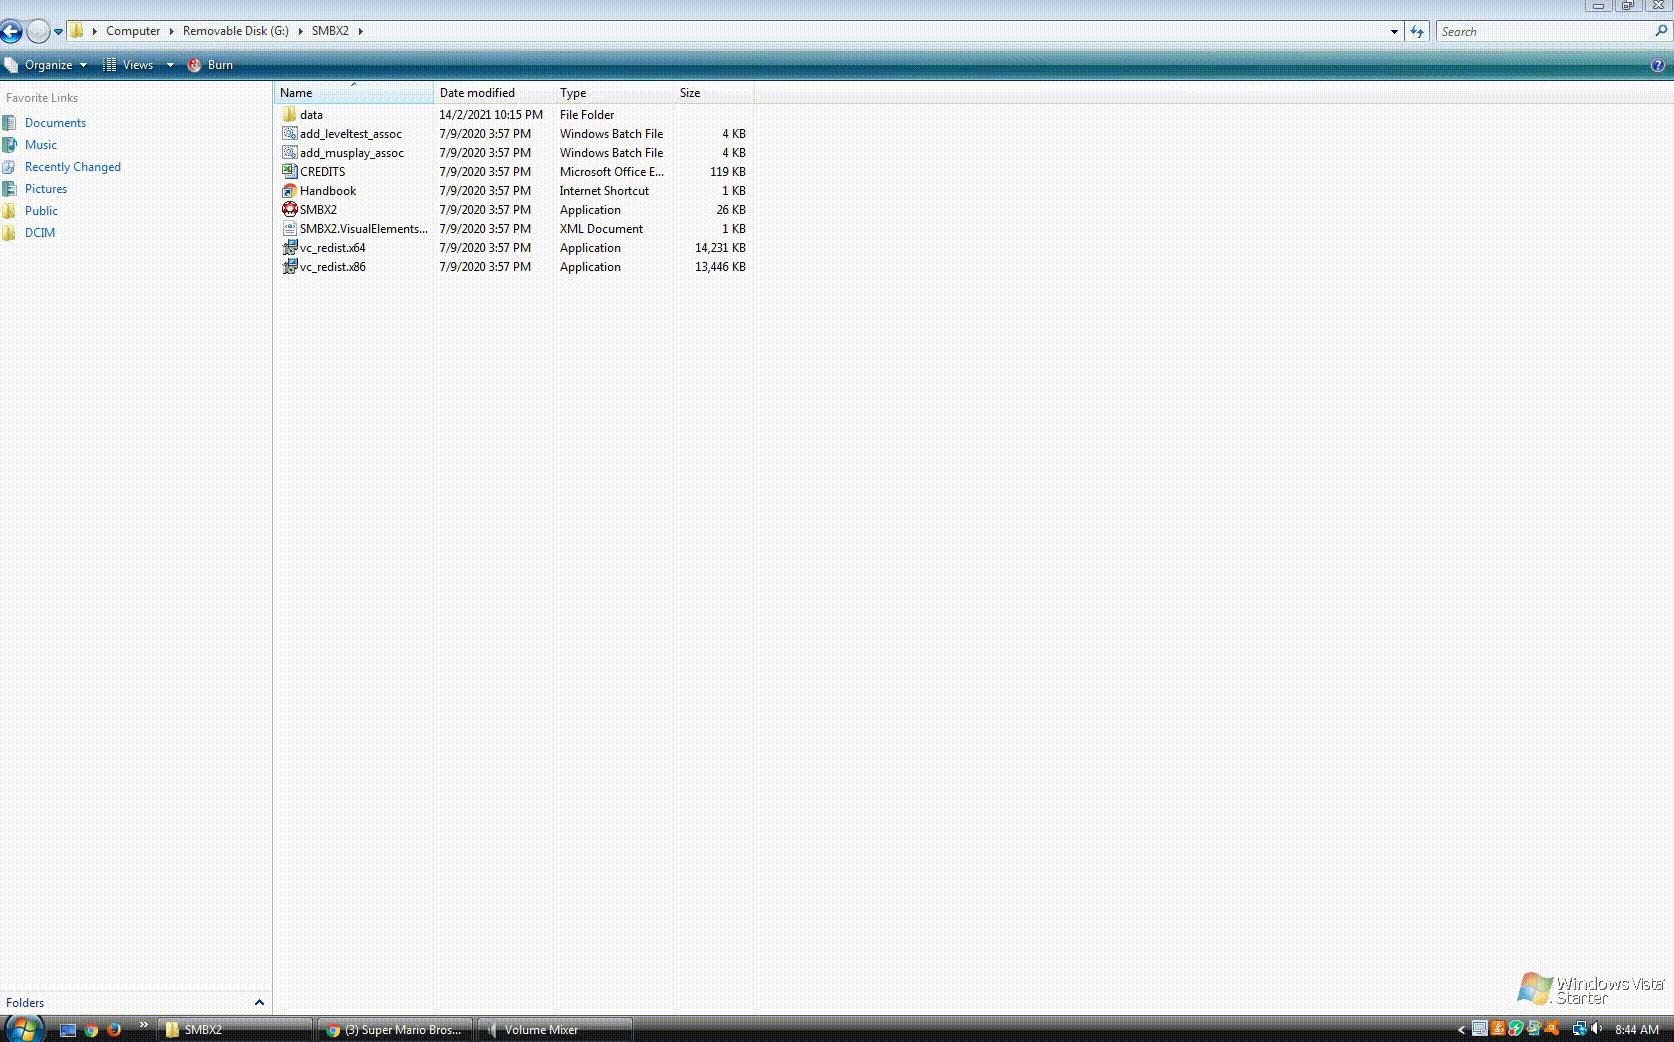This screenshot has width=1674, height=1042.
Task: Open the Windows Start orb
Action: [24, 1028]
